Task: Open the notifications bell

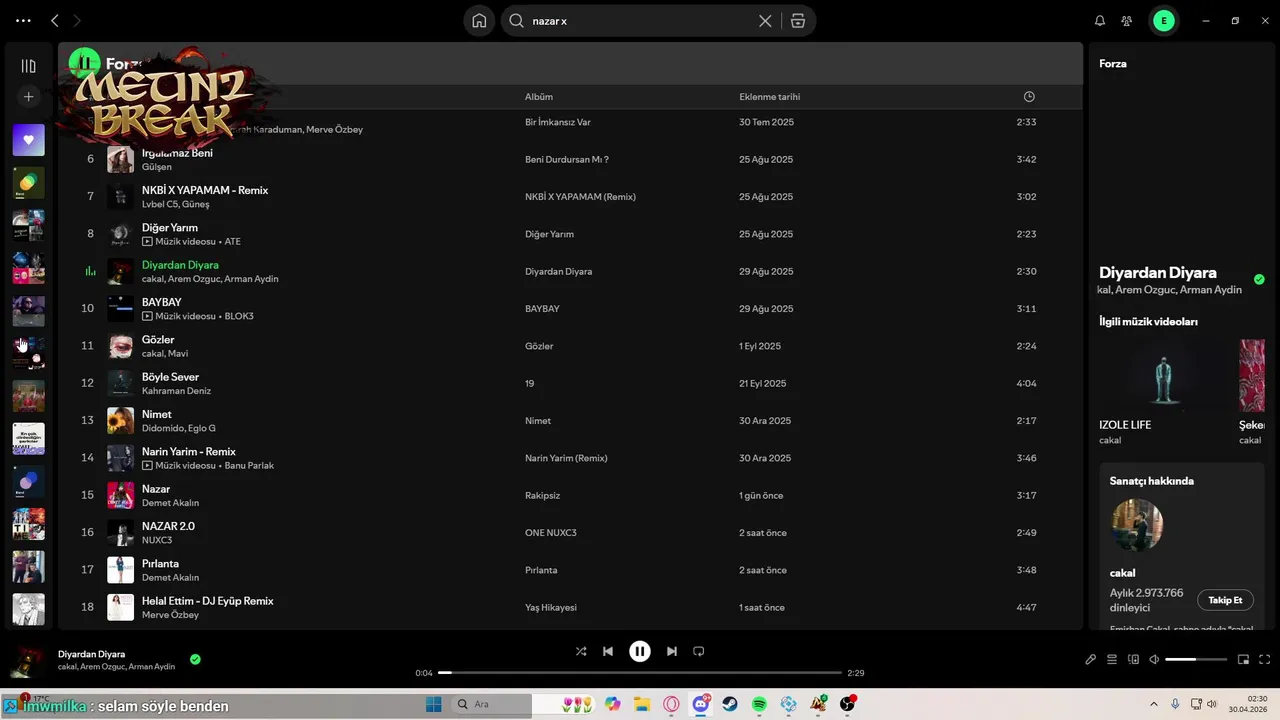Action: [1100, 20]
